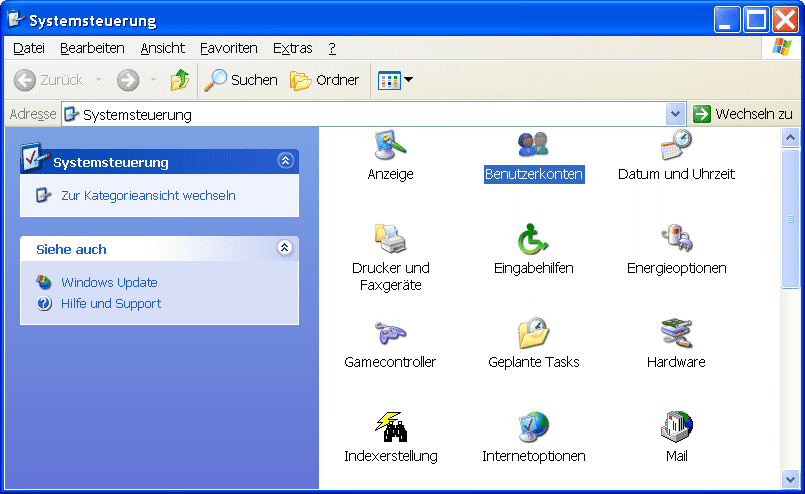Open the Eingabehilfen accessibility icon
This screenshot has width=805, height=494.
533,239
